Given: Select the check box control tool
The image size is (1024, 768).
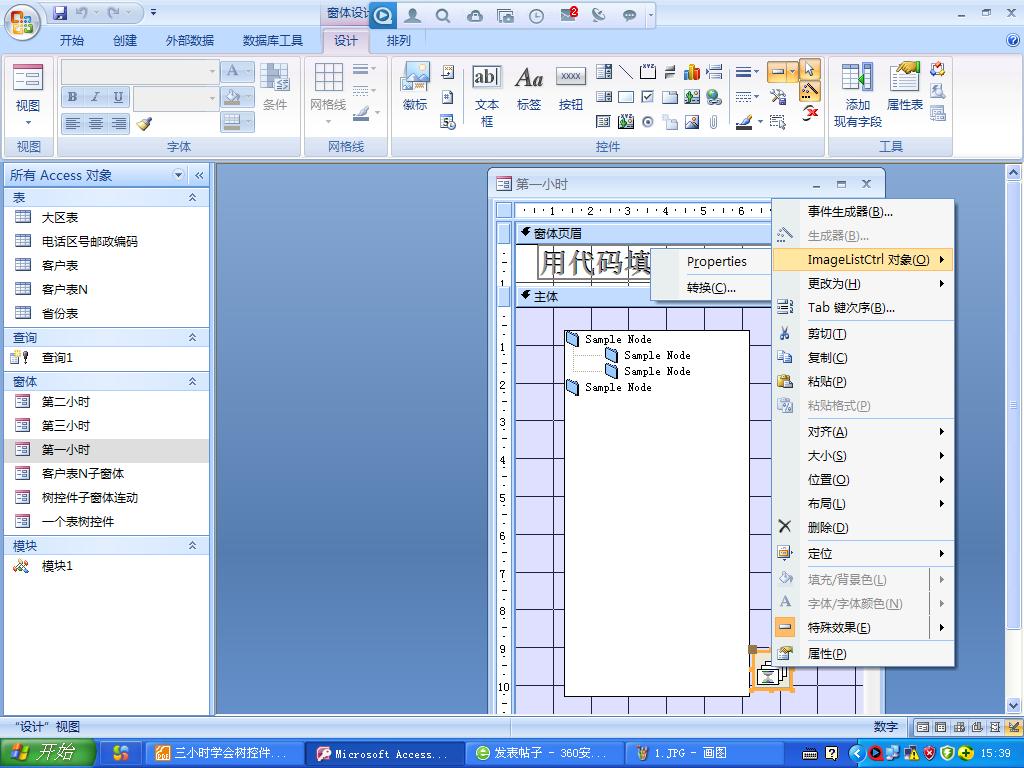Looking at the screenshot, I should coord(647,97).
